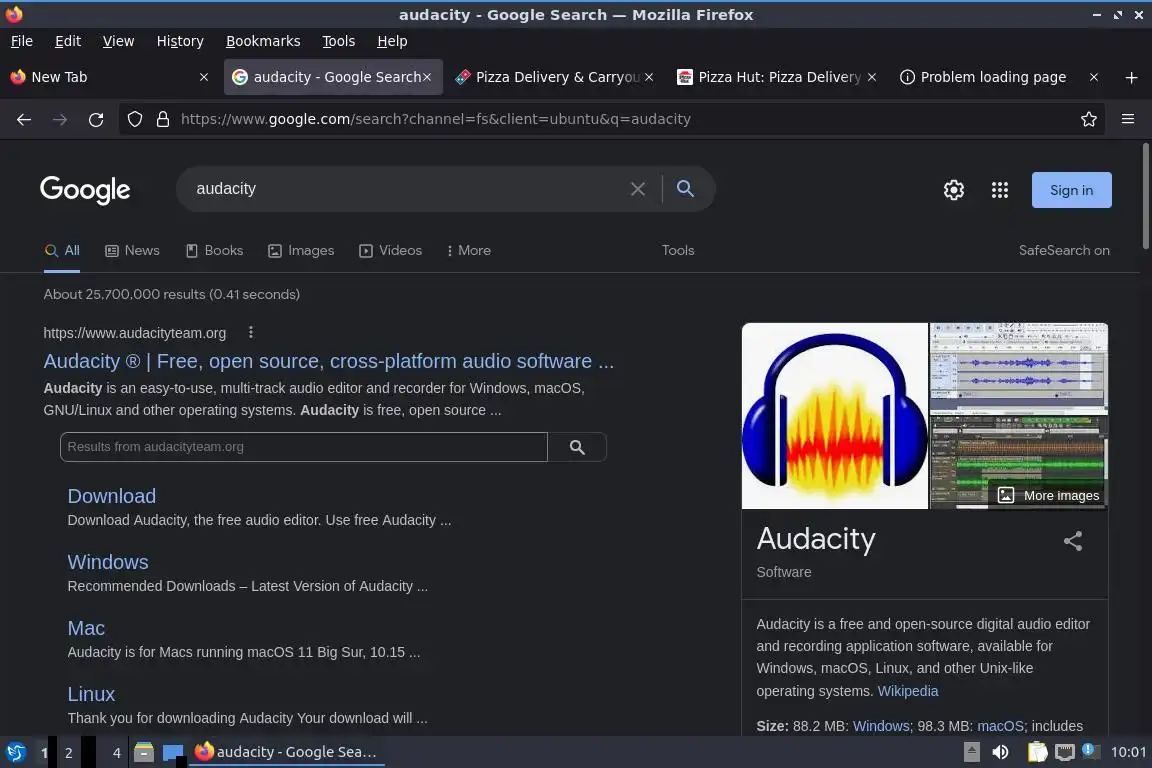Open the Bookmarks menu
This screenshot has width=1152, height=768.
(x=263, y=41)
